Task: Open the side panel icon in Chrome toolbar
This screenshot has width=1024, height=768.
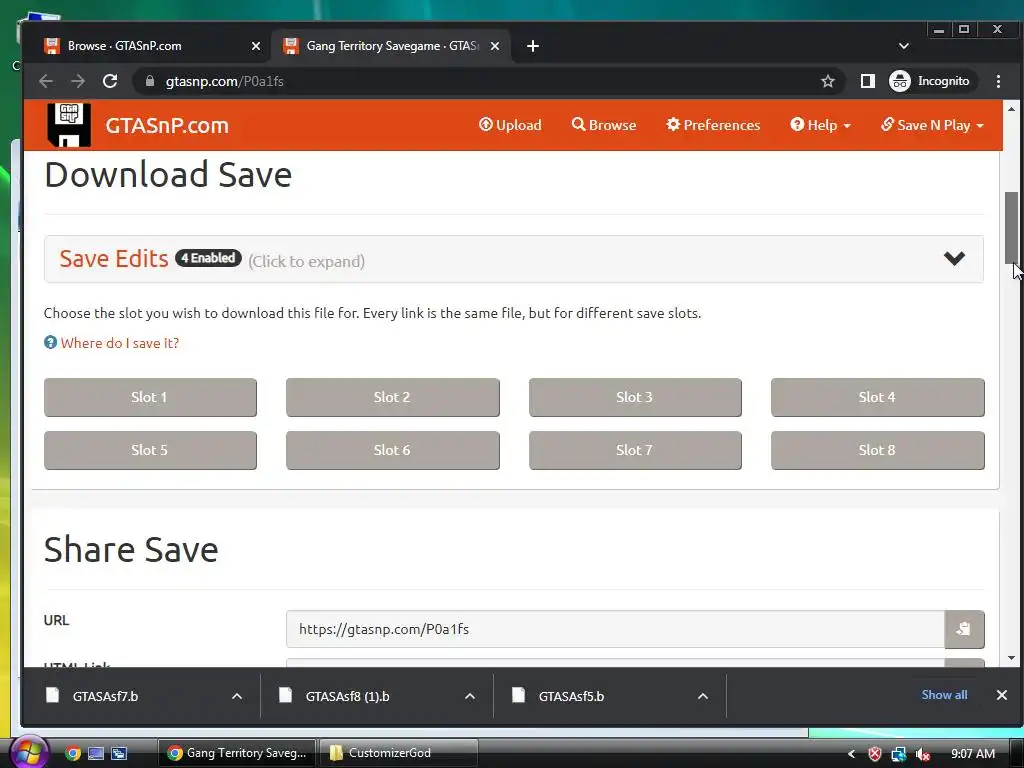Action: [x=867, y=81]
